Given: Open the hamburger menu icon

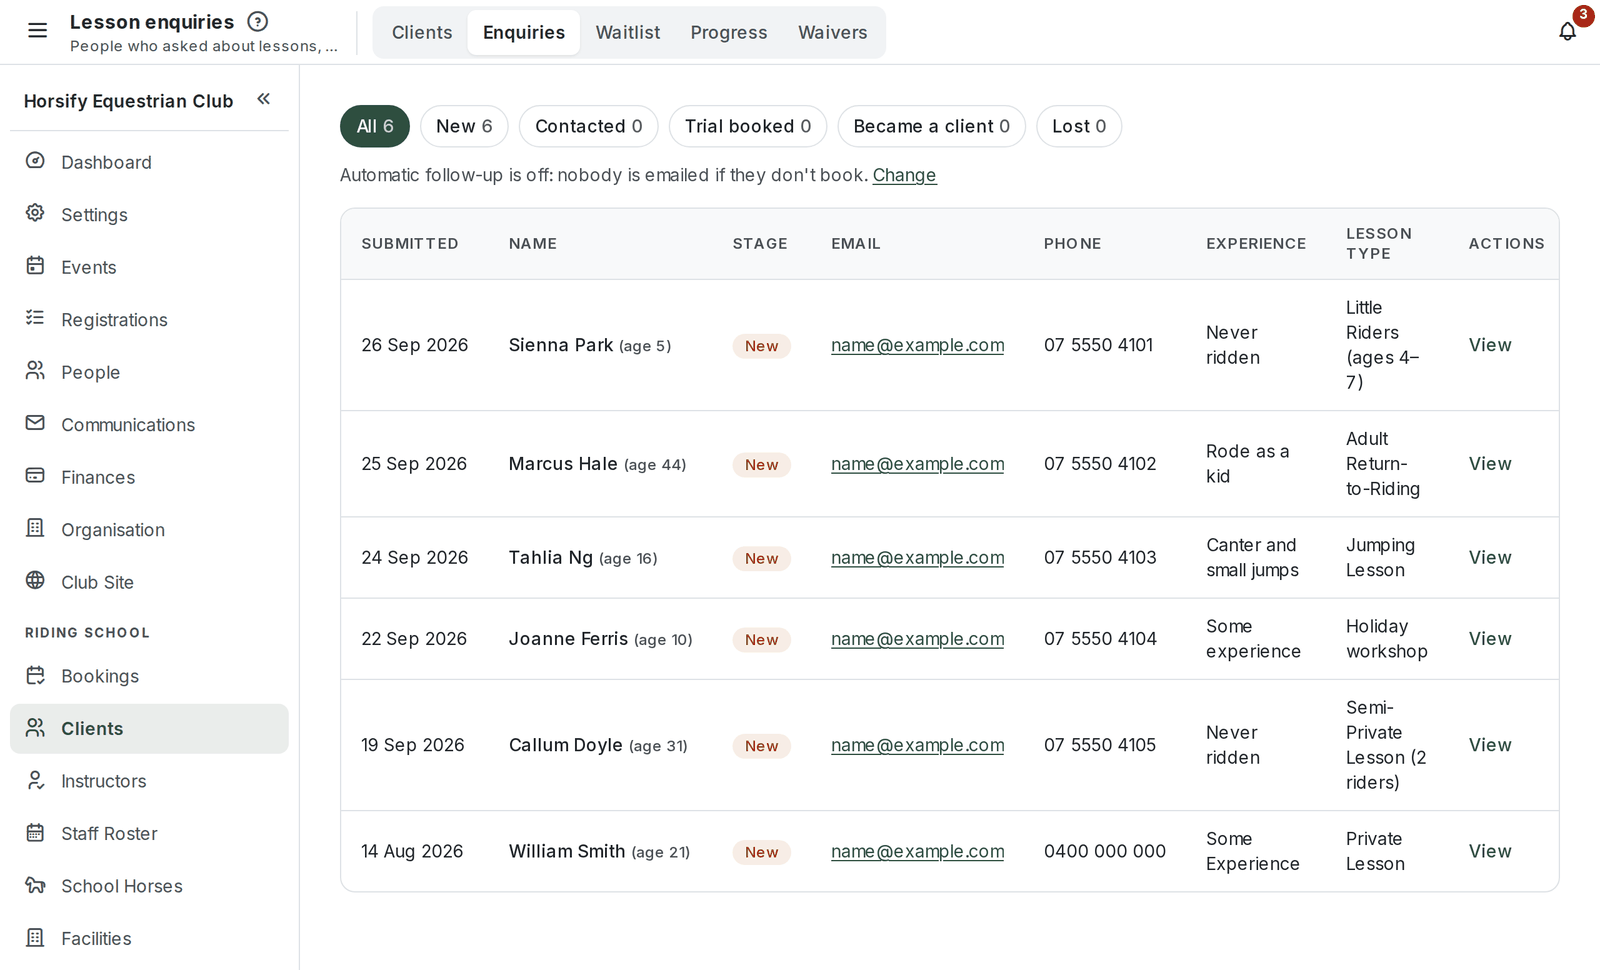Looking at the screenshot, I should click(x=37, y=31).
